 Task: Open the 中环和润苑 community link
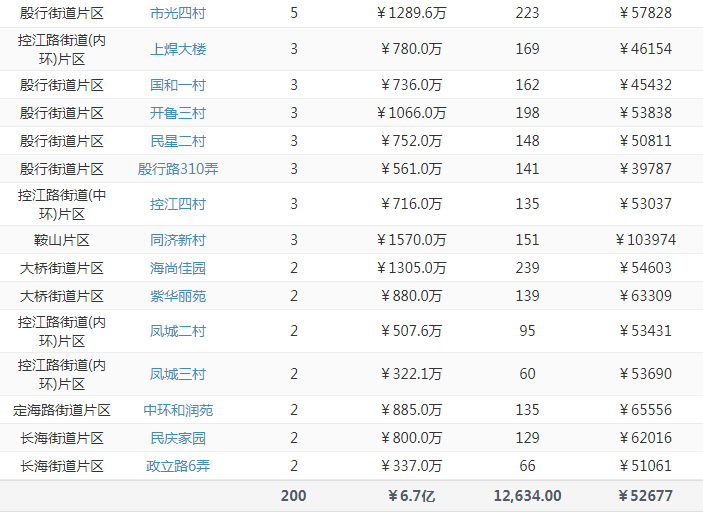(x=178, y=410)
